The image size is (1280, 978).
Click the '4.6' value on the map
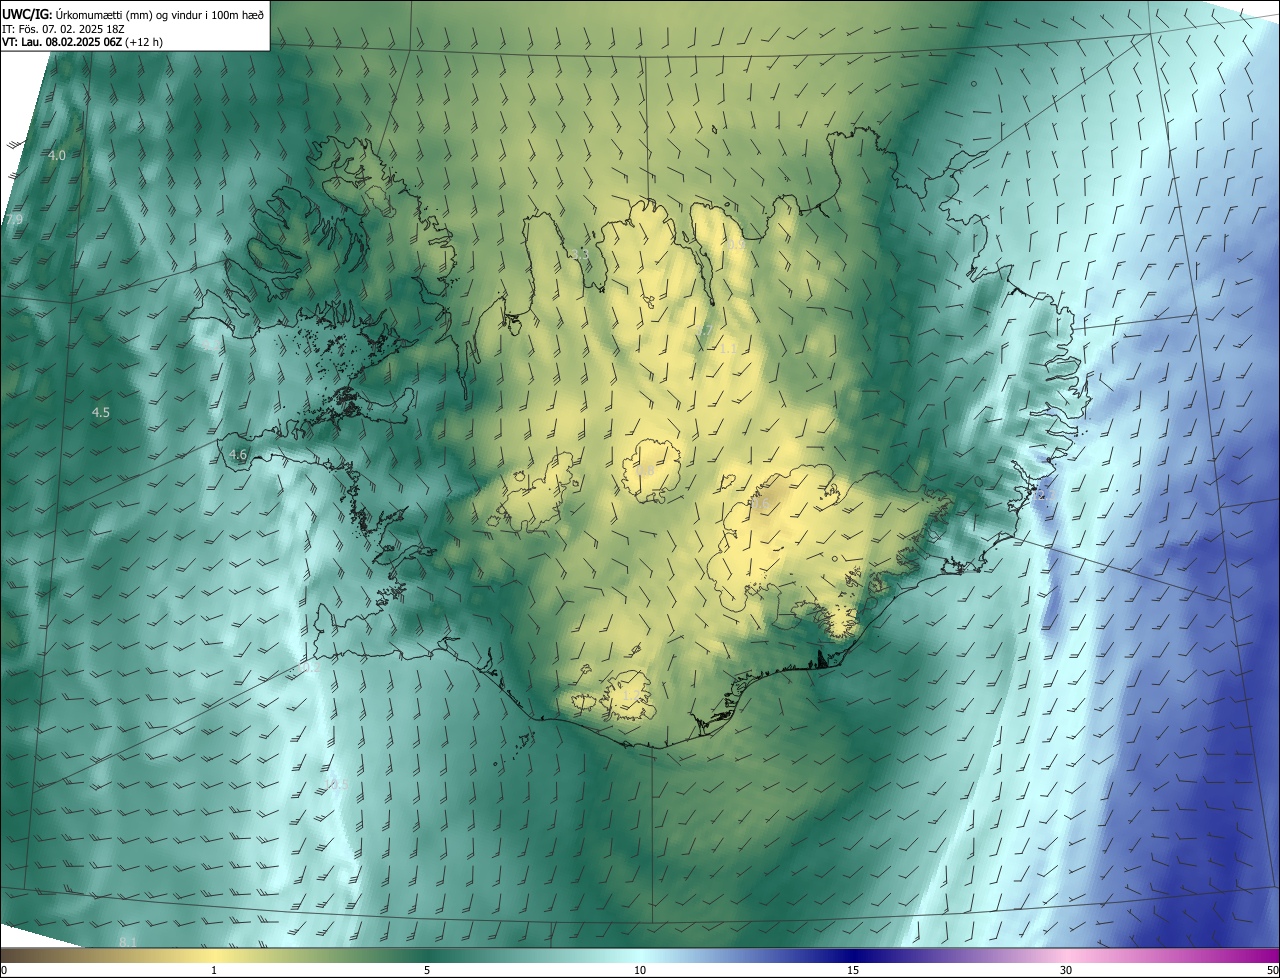(238, 454)
